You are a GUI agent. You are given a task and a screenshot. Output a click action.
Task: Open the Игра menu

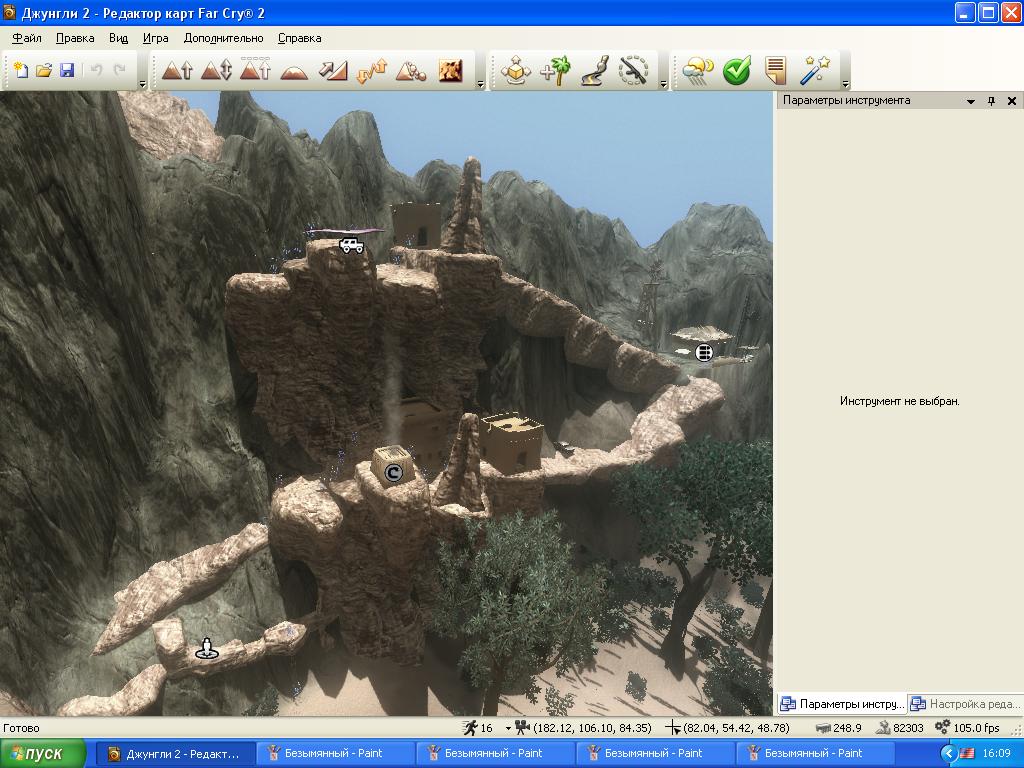[x=155, y=38]
